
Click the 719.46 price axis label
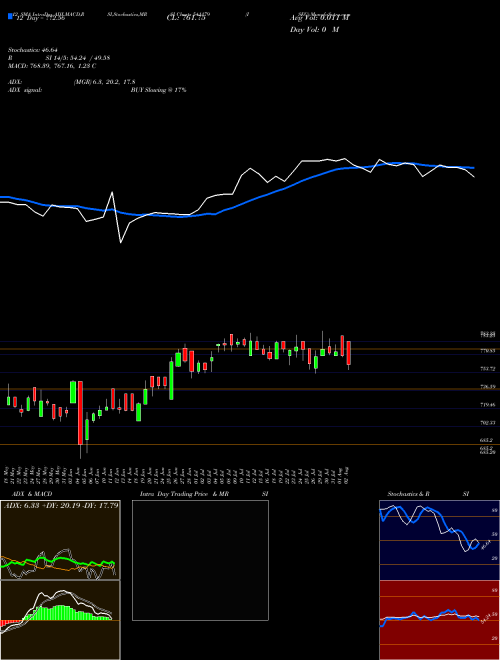[x=487, y=405]
